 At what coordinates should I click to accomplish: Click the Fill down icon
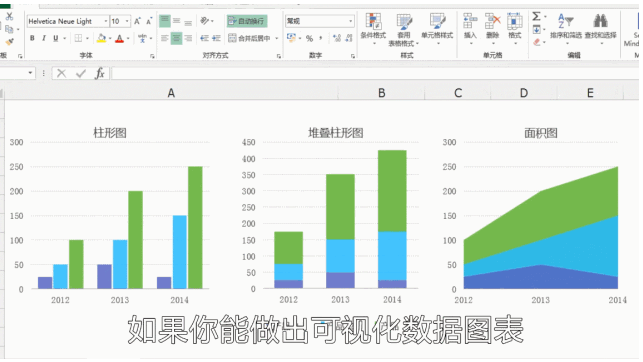pyautogui.click(x=536, y=29)
